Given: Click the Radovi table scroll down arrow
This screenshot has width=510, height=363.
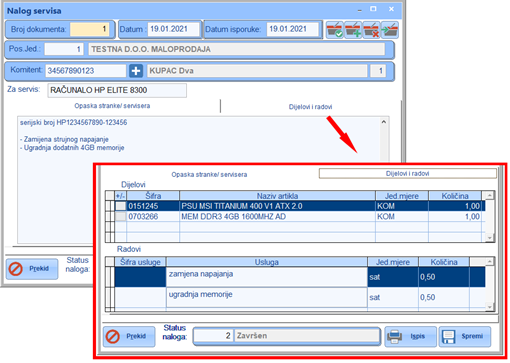Looking at the screenshot, I should [490, 307].
